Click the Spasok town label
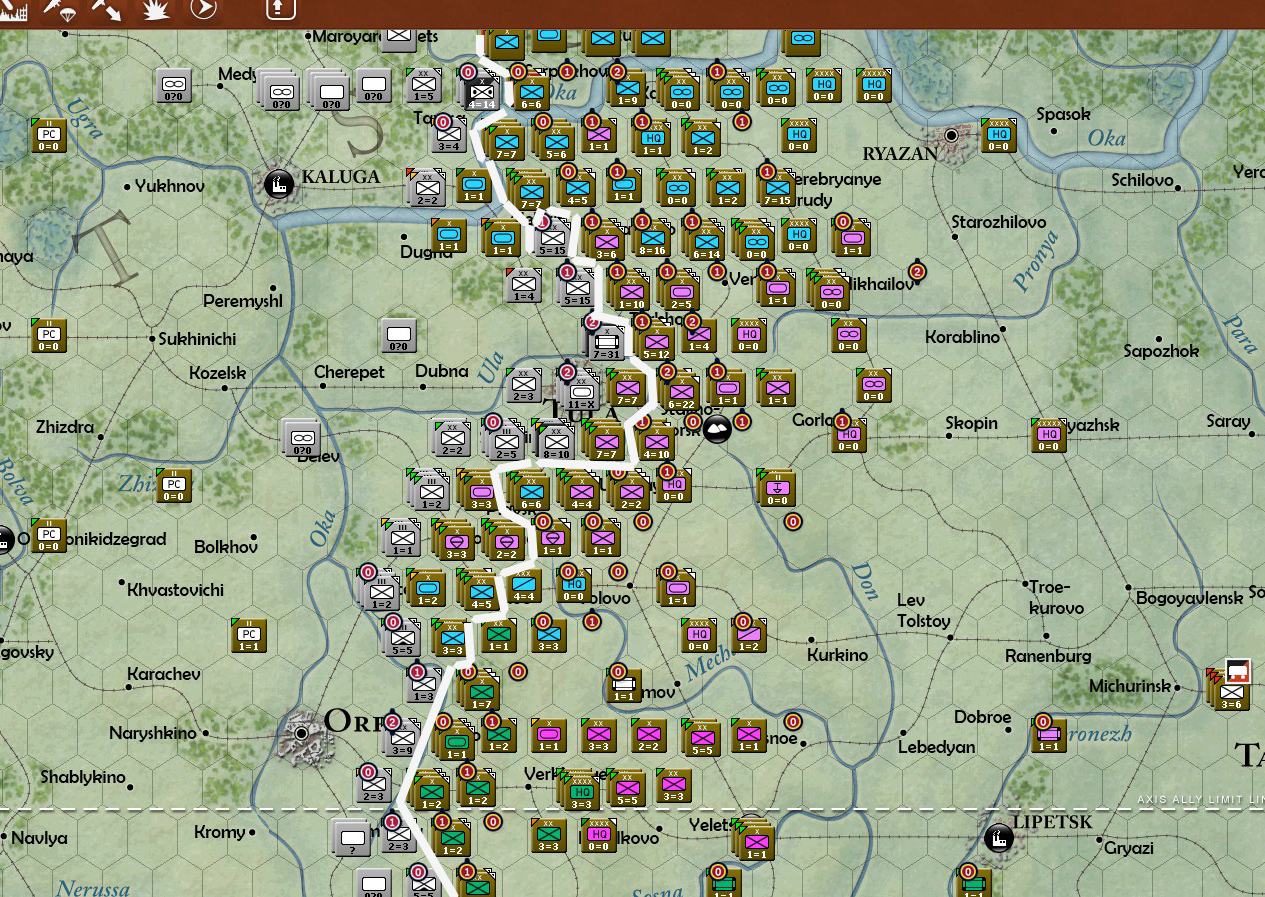Image resolution: width=1265 pixels, height=897 pixels. coord(1063,114)
